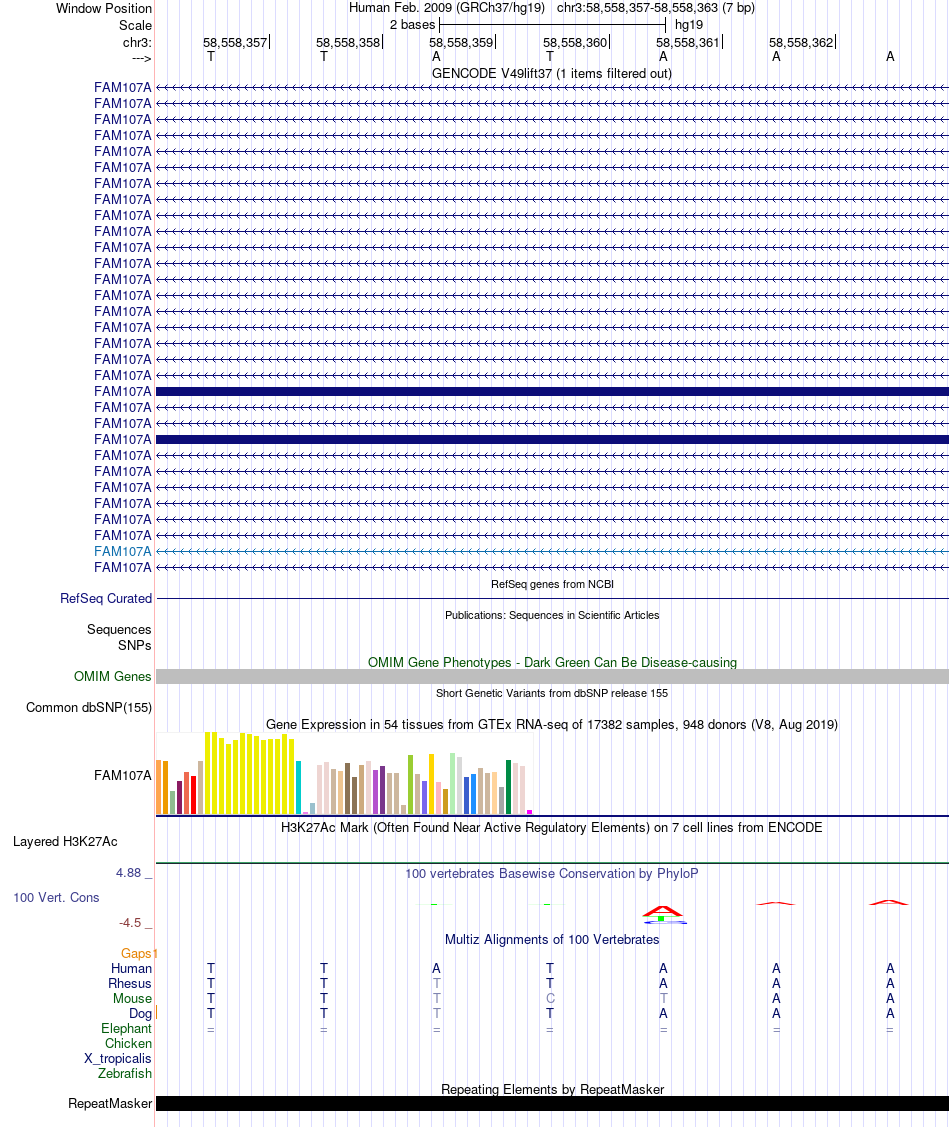Click the Layered H3K27Ac label

[65, 842]
